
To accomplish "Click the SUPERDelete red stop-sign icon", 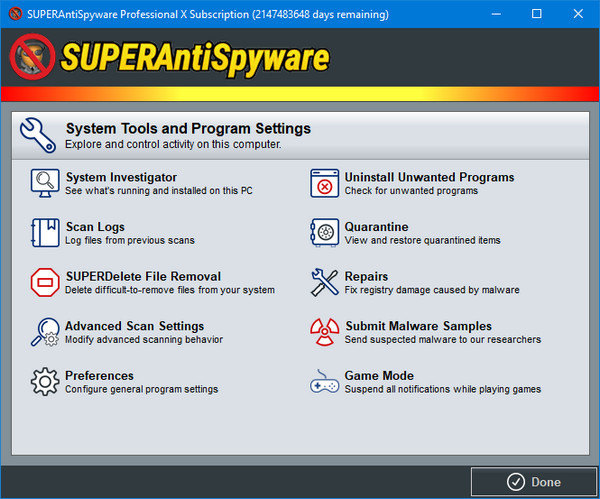I will pyautogui.click(x=45, y=283).
